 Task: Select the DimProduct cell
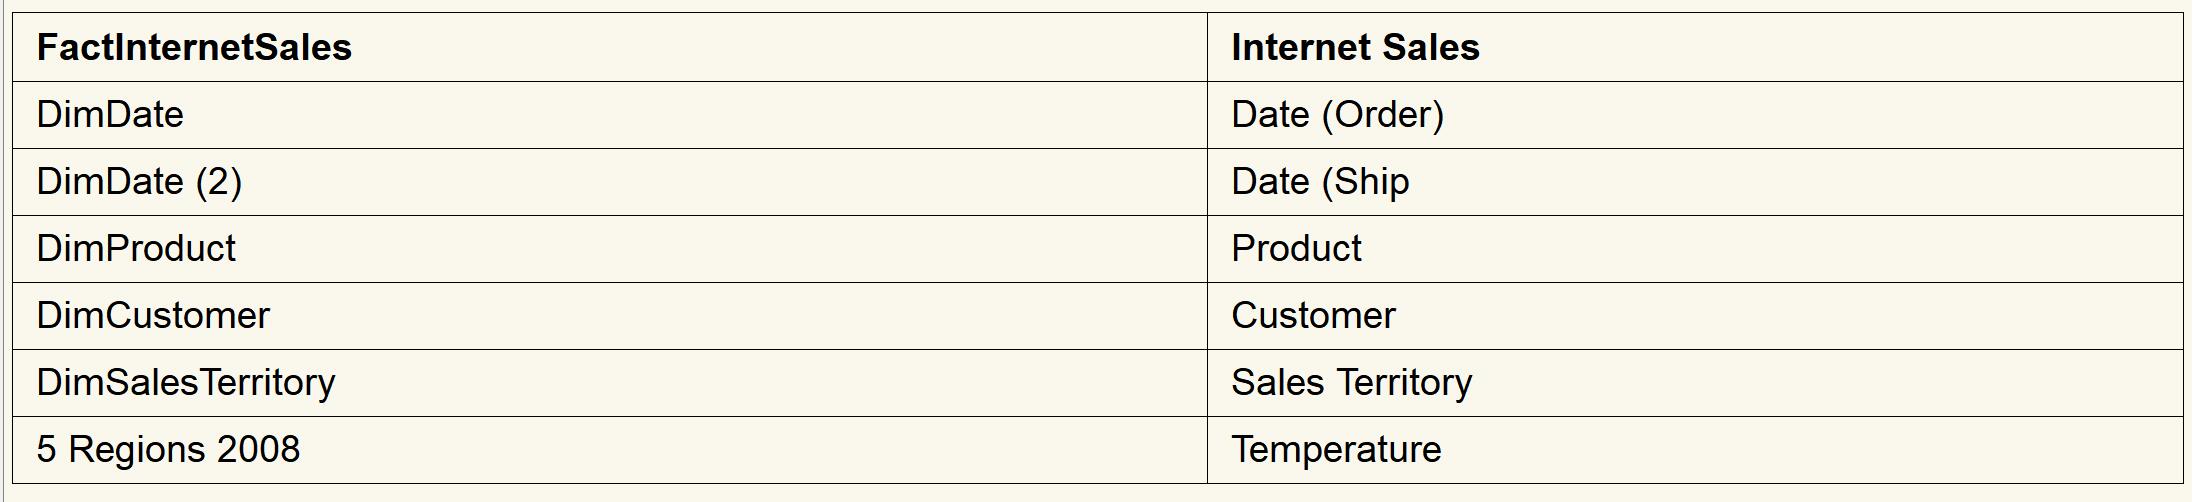point(136,249)
